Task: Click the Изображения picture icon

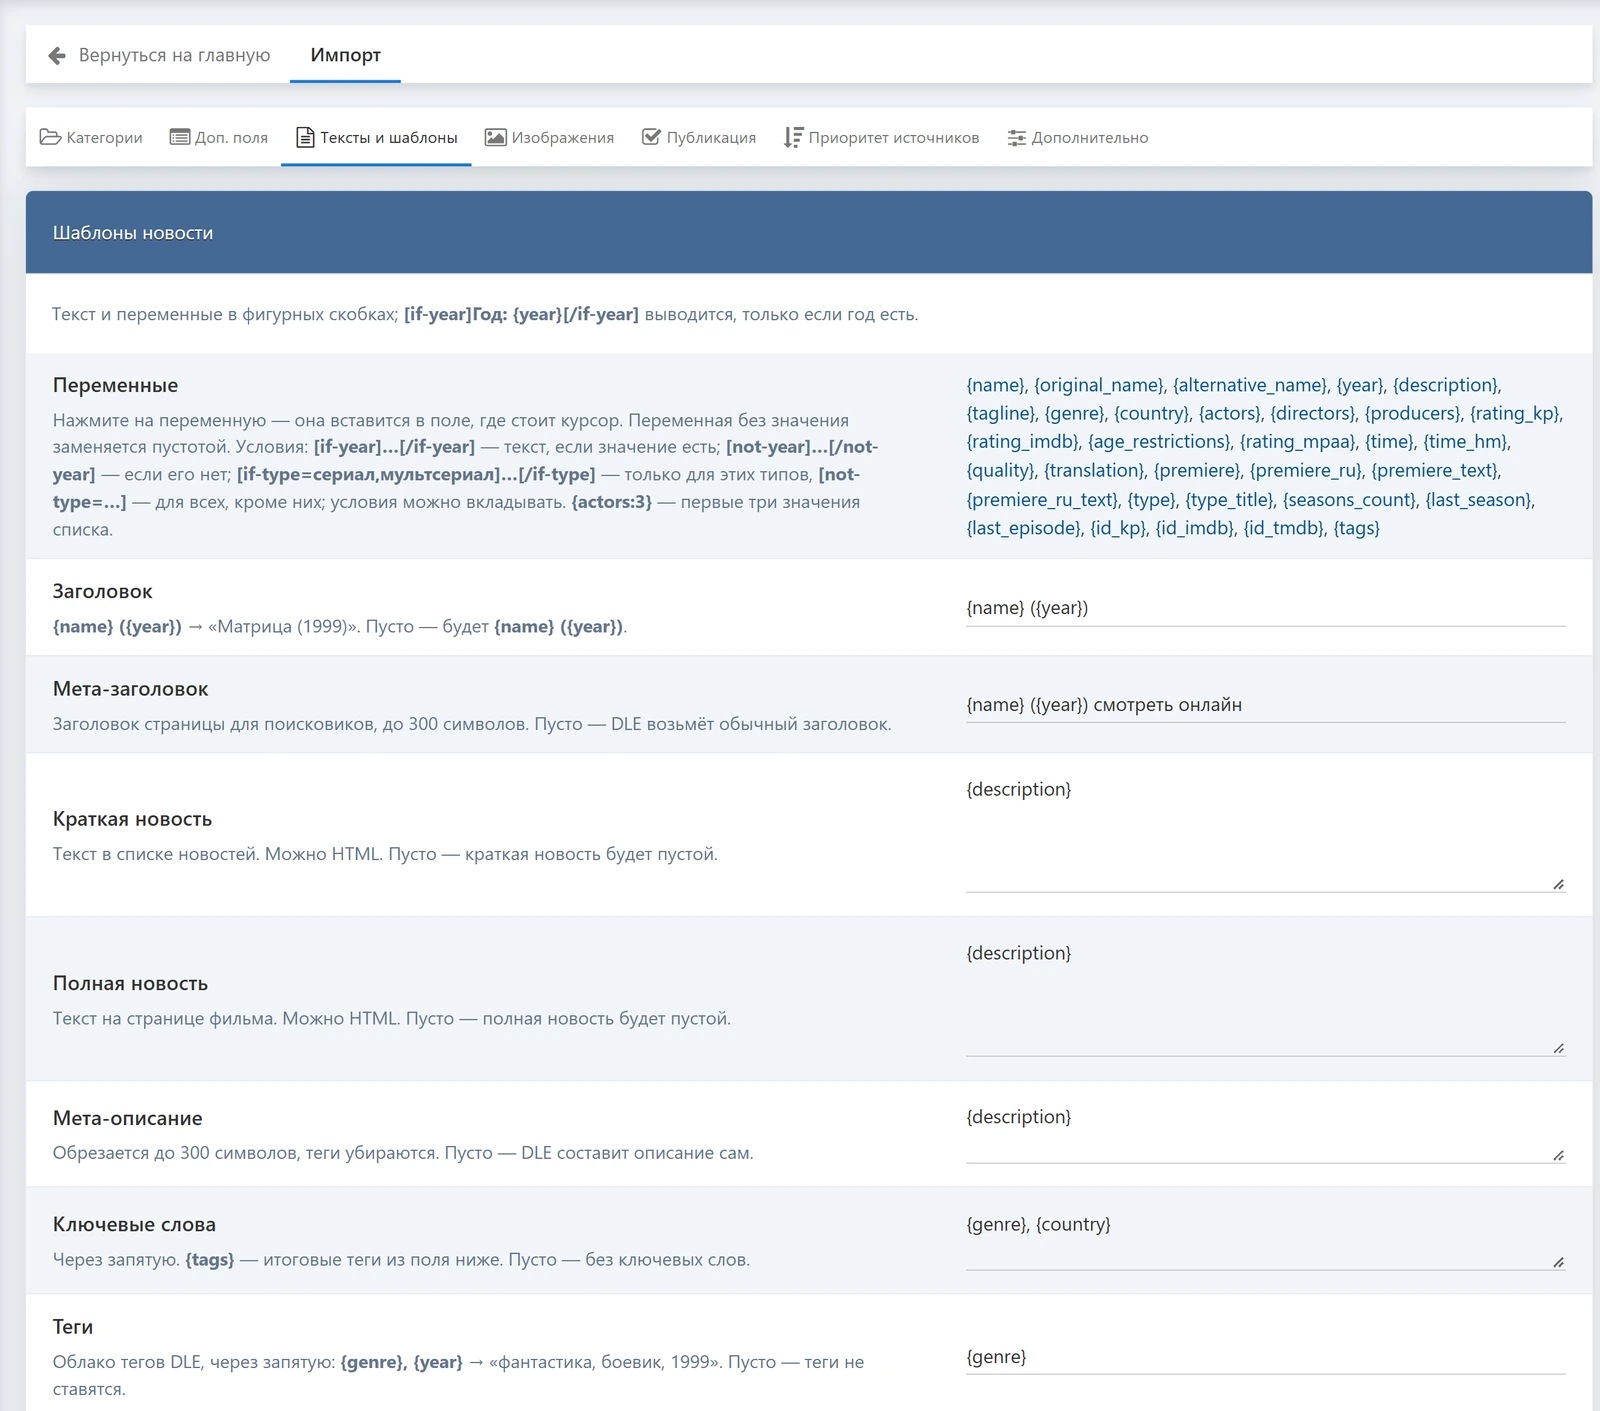Action: pyautogui.click(x=495, y=137)
